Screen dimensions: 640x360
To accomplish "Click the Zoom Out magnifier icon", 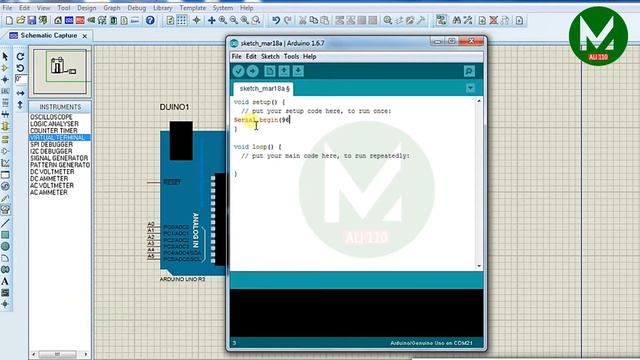I will (x=233, y=20).
